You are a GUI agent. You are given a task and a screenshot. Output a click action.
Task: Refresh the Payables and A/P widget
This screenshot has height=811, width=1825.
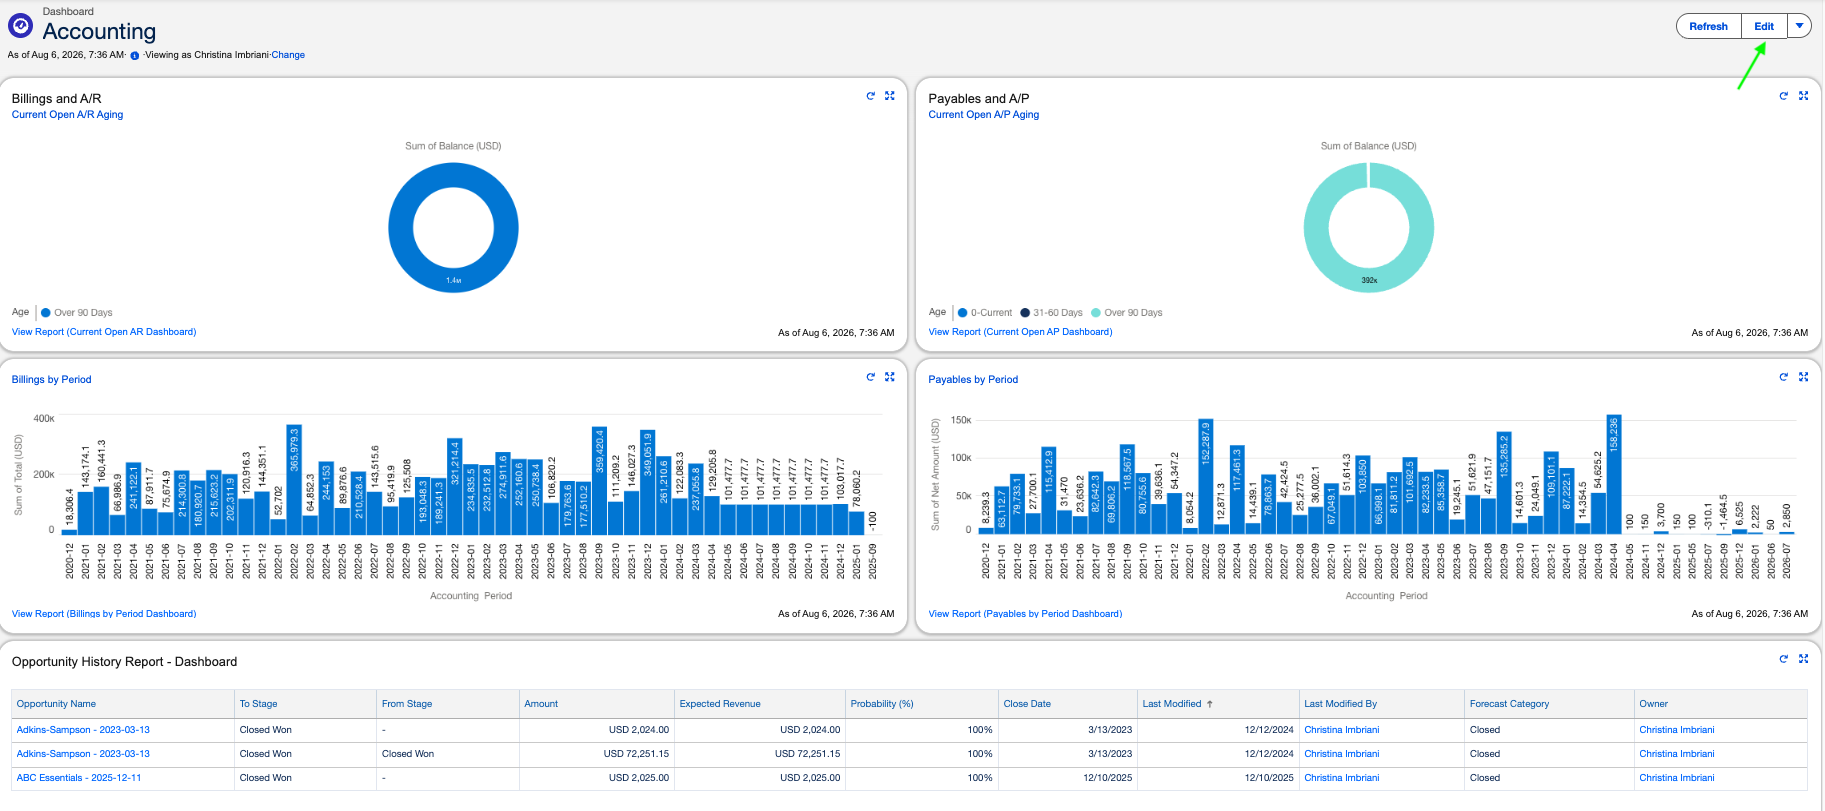[1784, 96]
